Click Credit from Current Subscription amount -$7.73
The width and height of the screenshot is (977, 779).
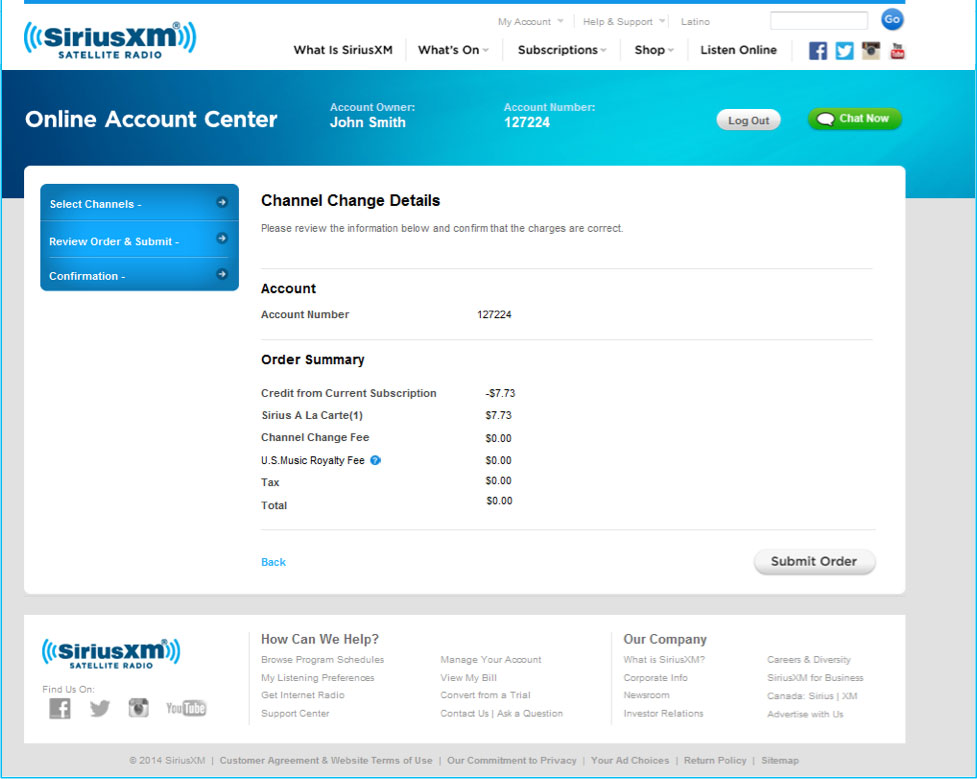pyautogui.click(x=500, y=393)
